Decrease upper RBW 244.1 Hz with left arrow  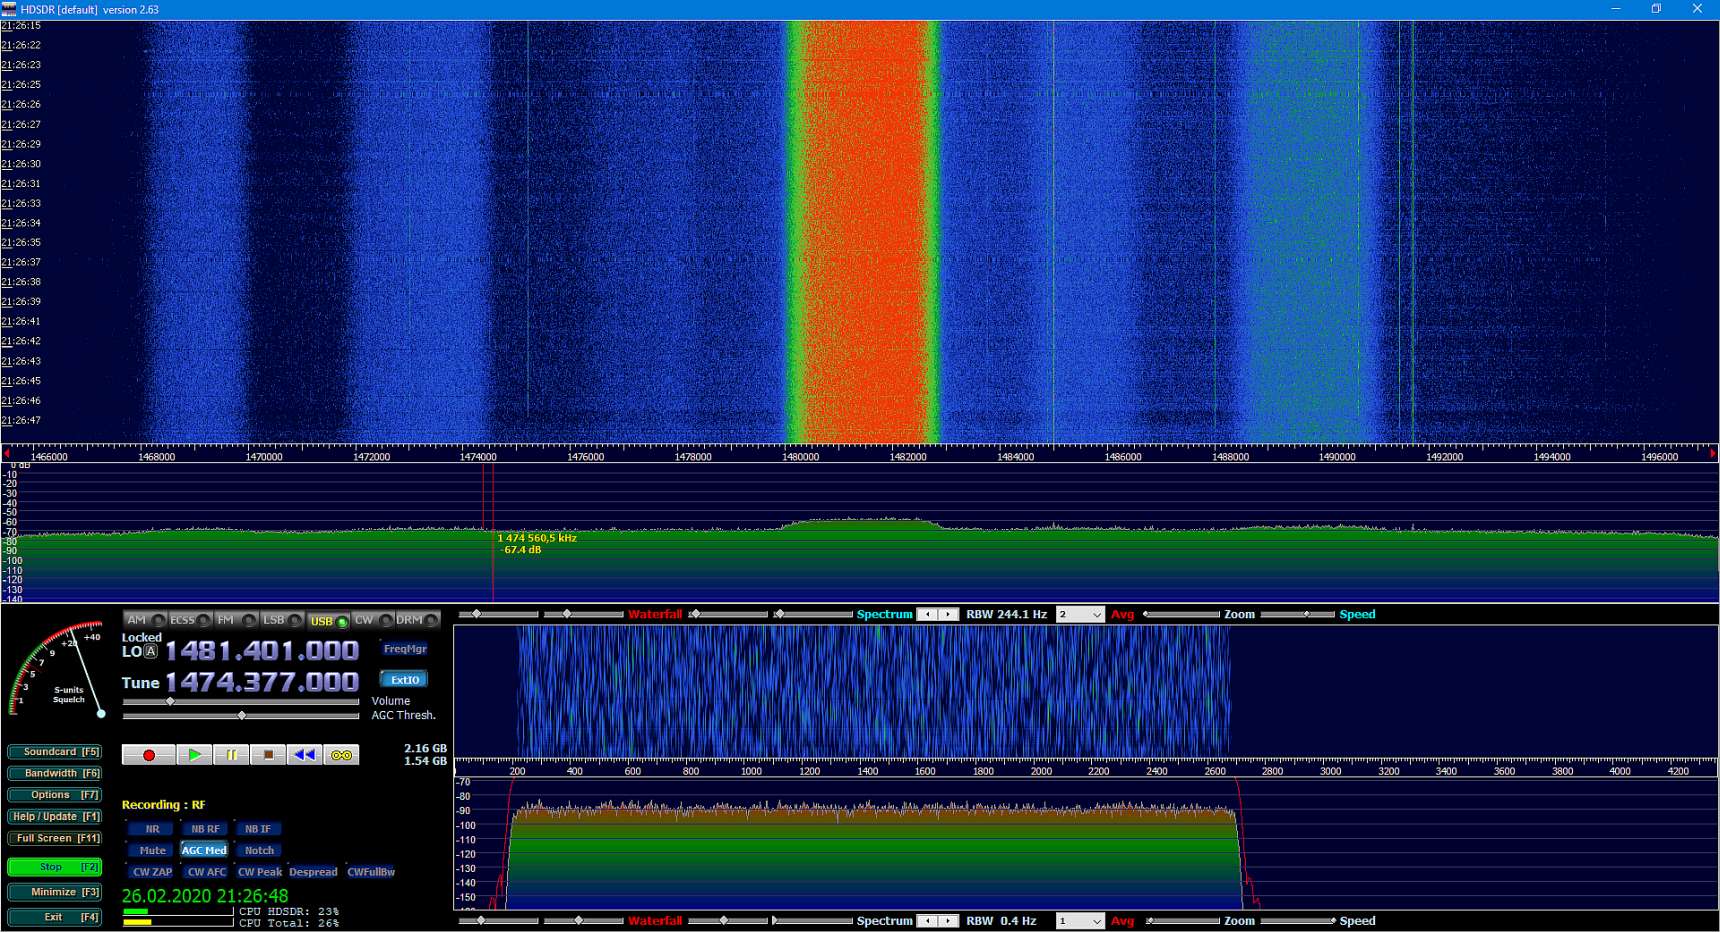click(x=927, y=615)
